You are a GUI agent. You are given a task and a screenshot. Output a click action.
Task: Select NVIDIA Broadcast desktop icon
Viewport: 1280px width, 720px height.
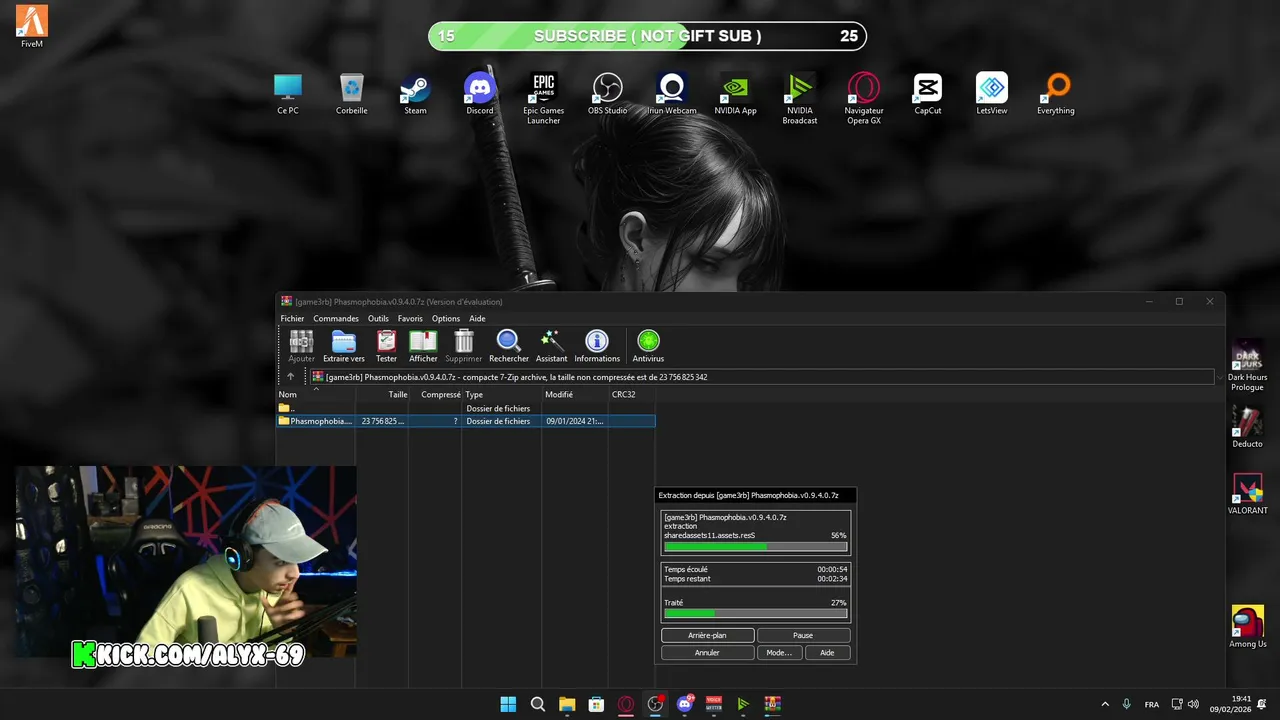(x=800, y=99)
